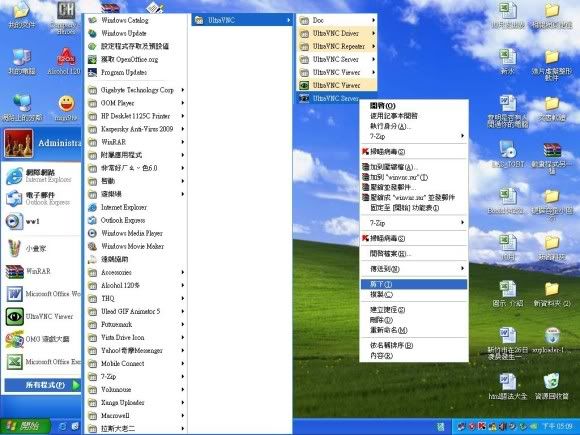The height and width of the screenshot is (435, 580).
Task: Click the 所有程式(P) All Programs button
Action: [x=43, y=385]
